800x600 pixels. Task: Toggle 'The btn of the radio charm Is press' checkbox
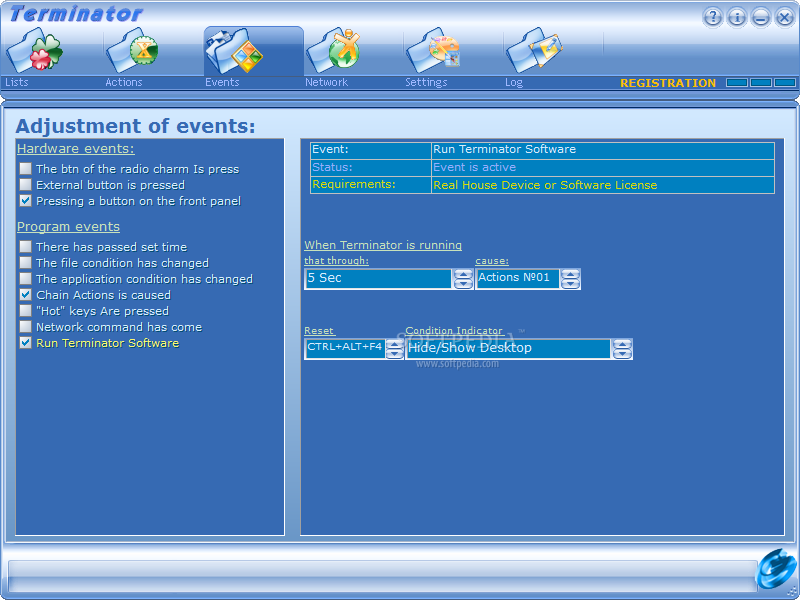(26, 168)
